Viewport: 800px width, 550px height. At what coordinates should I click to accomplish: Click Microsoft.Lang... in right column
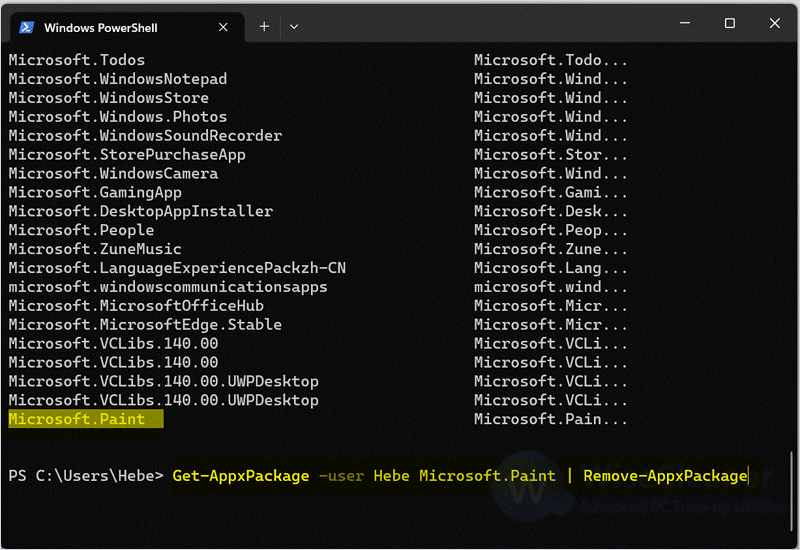(551, 268)
